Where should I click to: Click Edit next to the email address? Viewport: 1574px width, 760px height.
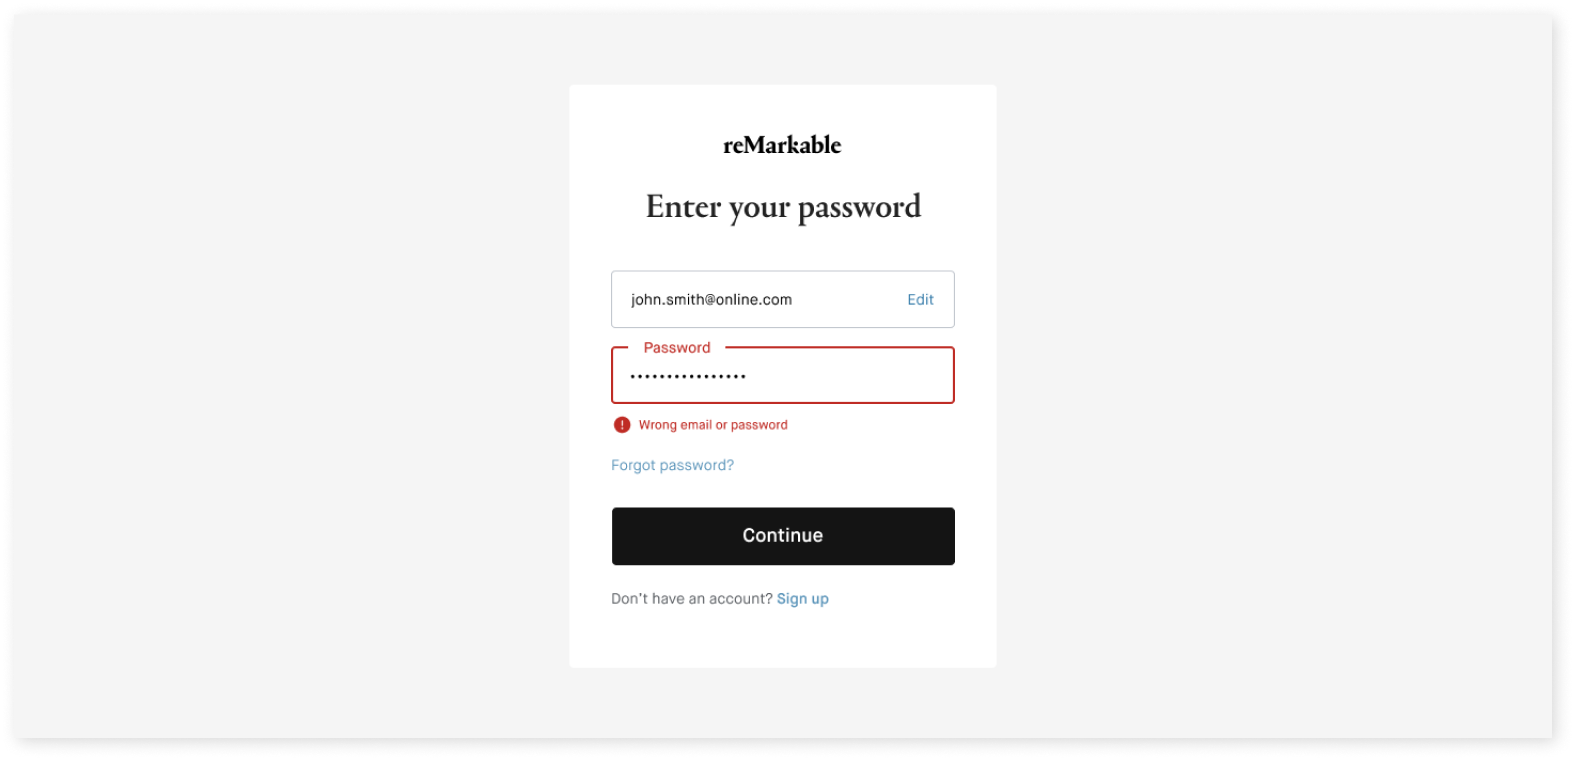(920, 299)
